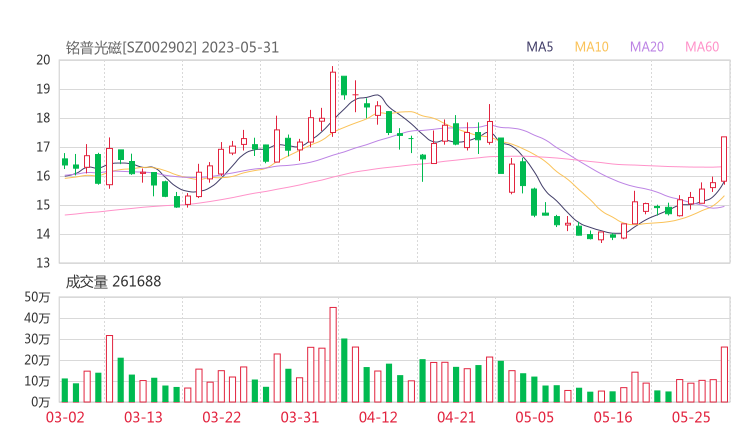Click the MA5 legend label
Viewport: 740px width, 440px height.
click(x=539, y=47)
